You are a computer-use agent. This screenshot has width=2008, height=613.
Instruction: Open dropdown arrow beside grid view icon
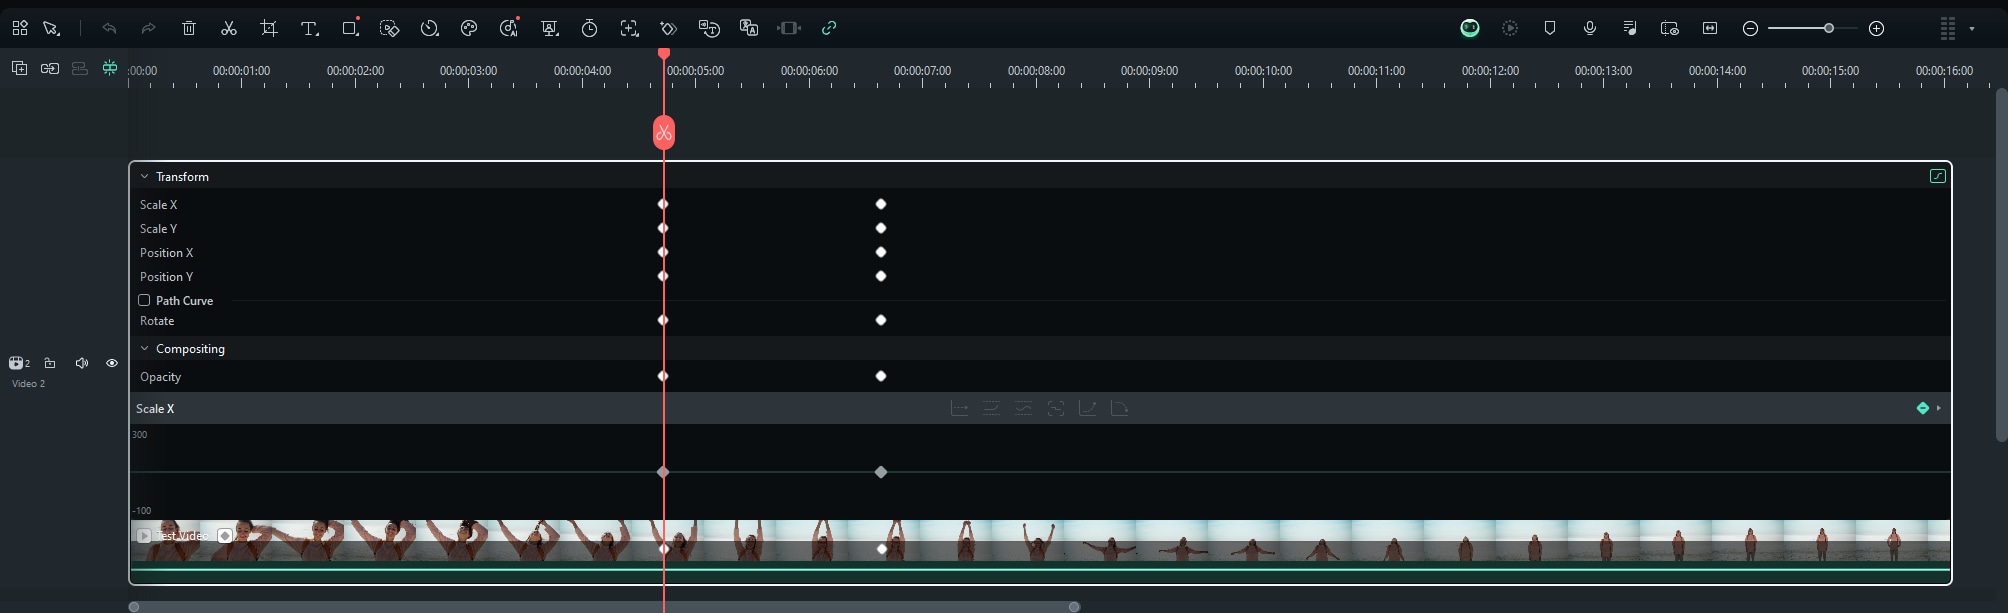1972,29
